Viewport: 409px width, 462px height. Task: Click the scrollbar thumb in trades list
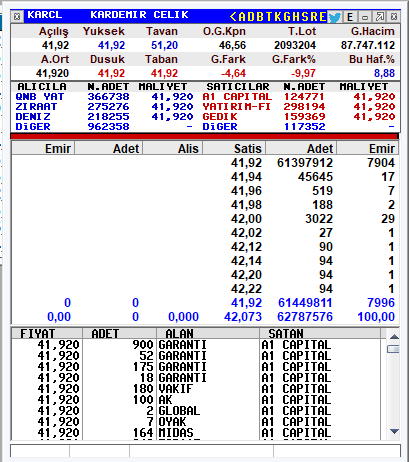(394, 349)
